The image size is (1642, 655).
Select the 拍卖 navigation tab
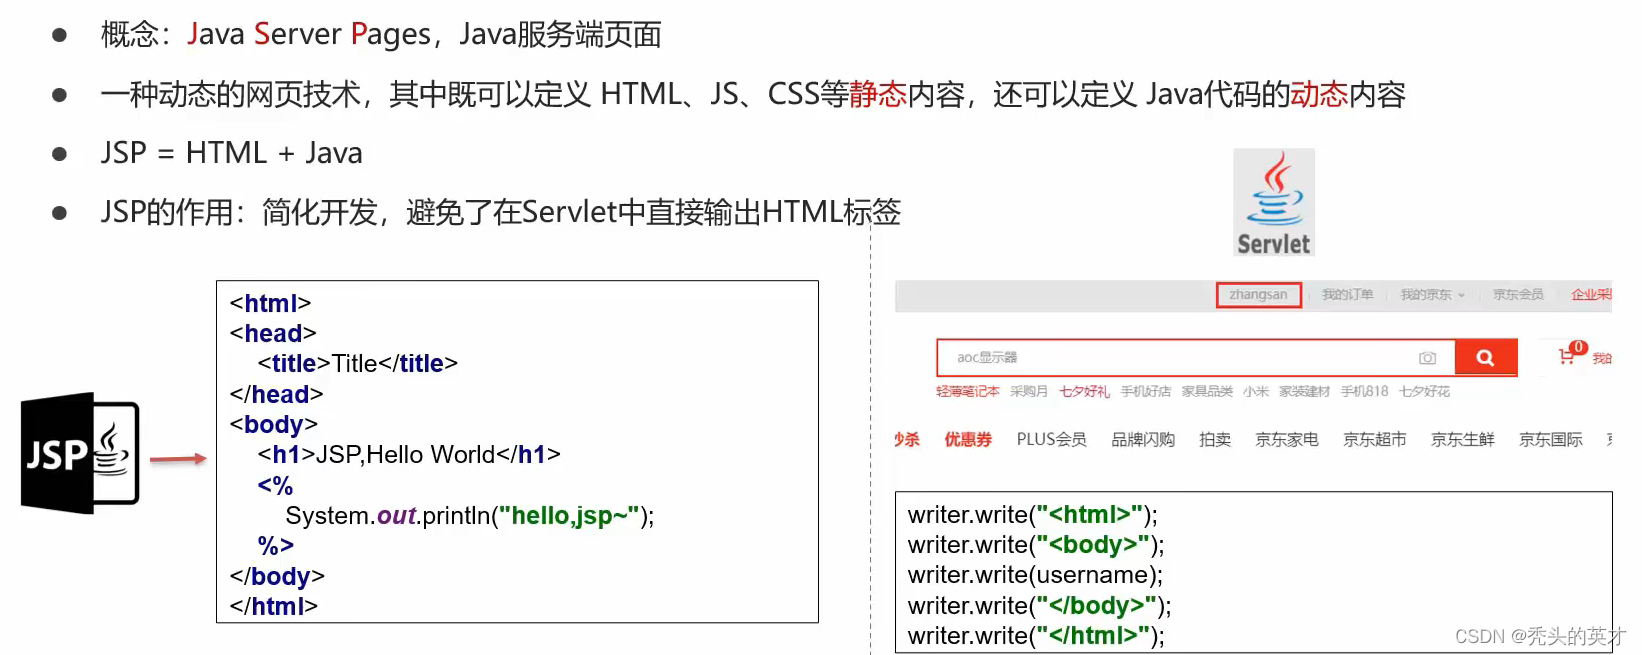click(x=1215, y=439)
